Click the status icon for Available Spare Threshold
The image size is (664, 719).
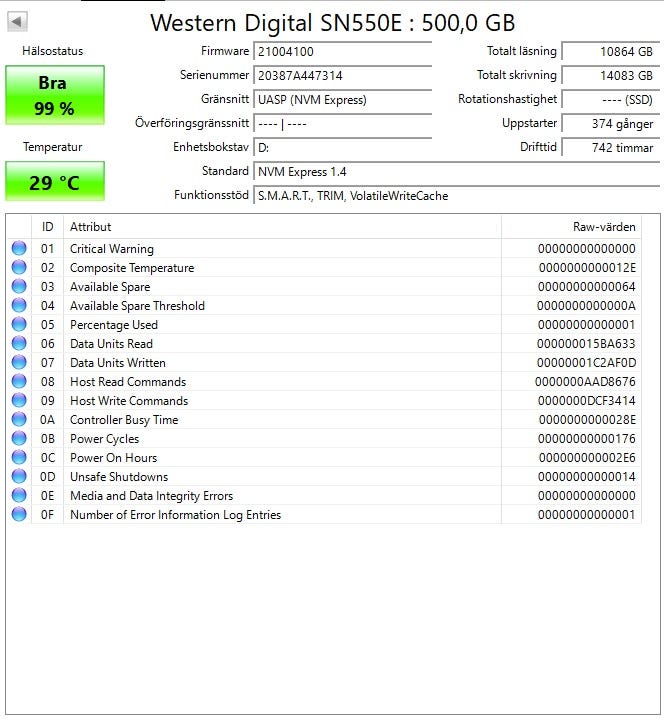click(x=19, y=305)
